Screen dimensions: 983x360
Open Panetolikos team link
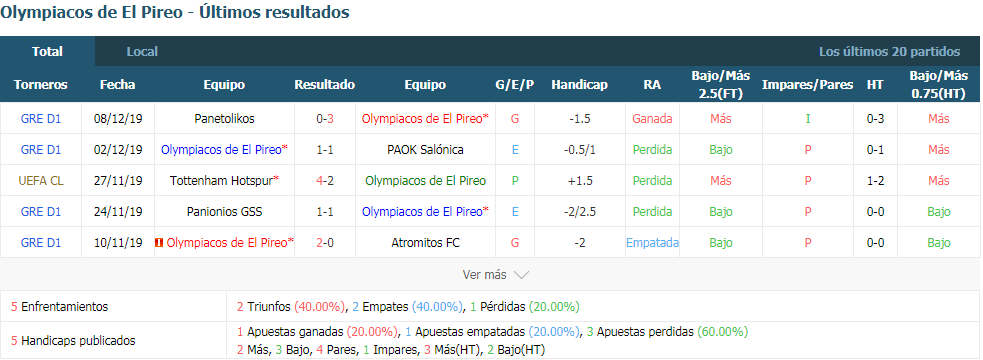coord(224,119)
